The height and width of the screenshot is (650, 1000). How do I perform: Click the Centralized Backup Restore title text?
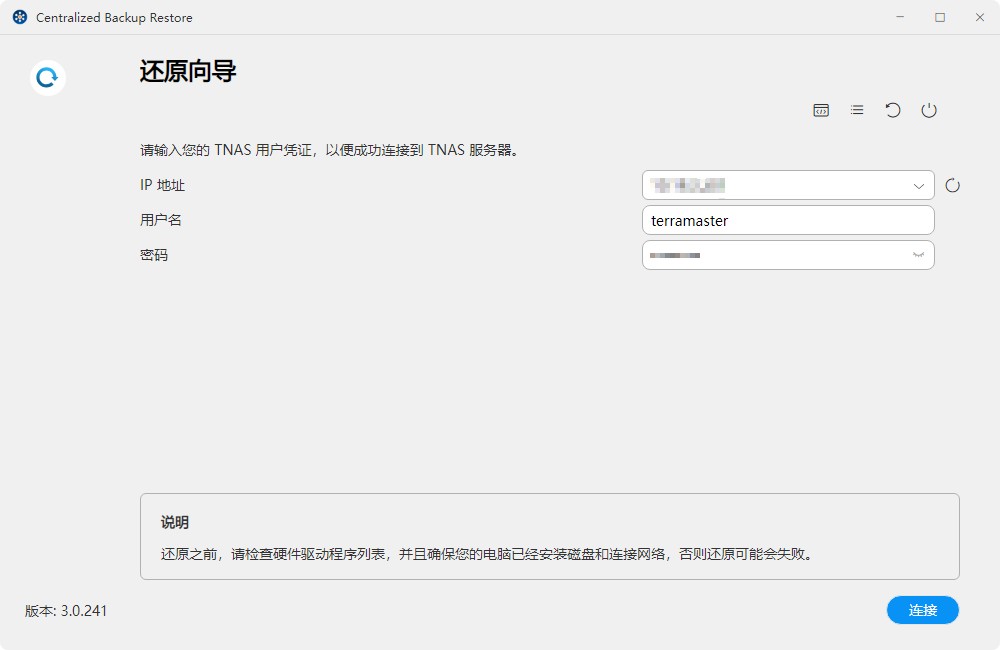[113, 17]
